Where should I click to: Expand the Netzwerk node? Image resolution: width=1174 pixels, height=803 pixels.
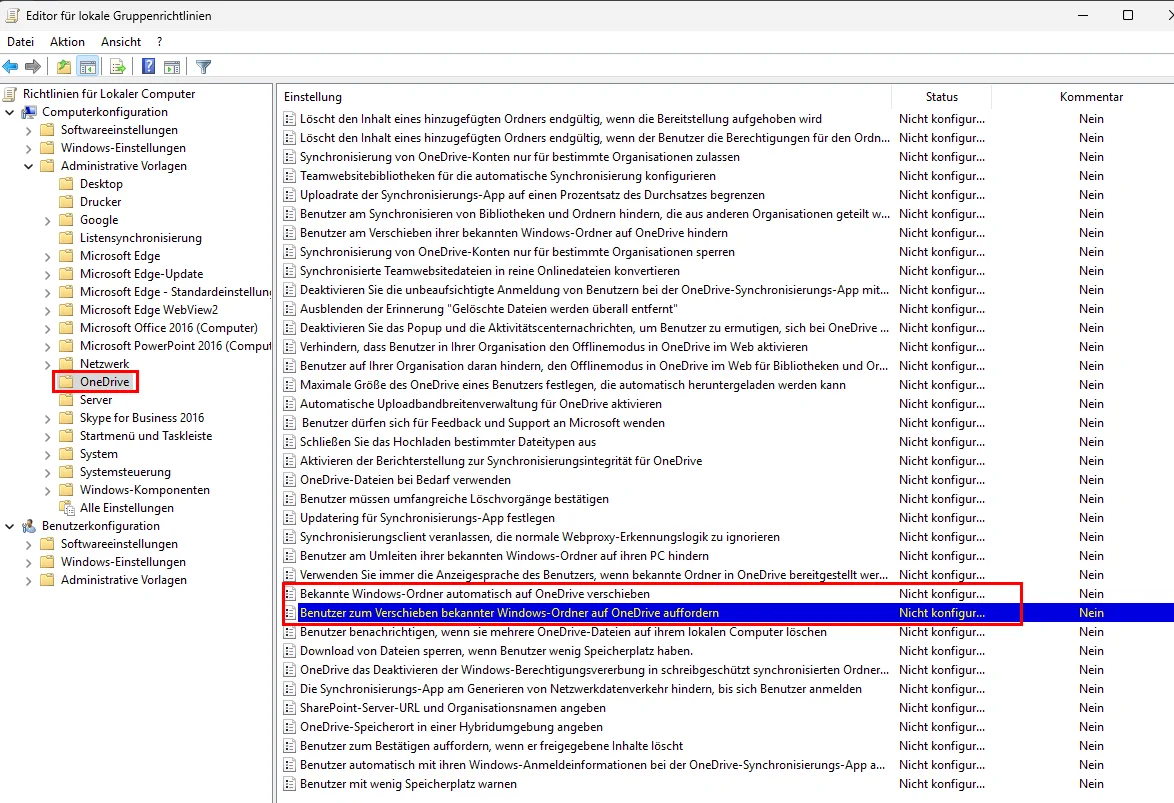pyautogui.click(x=48, y=364)
